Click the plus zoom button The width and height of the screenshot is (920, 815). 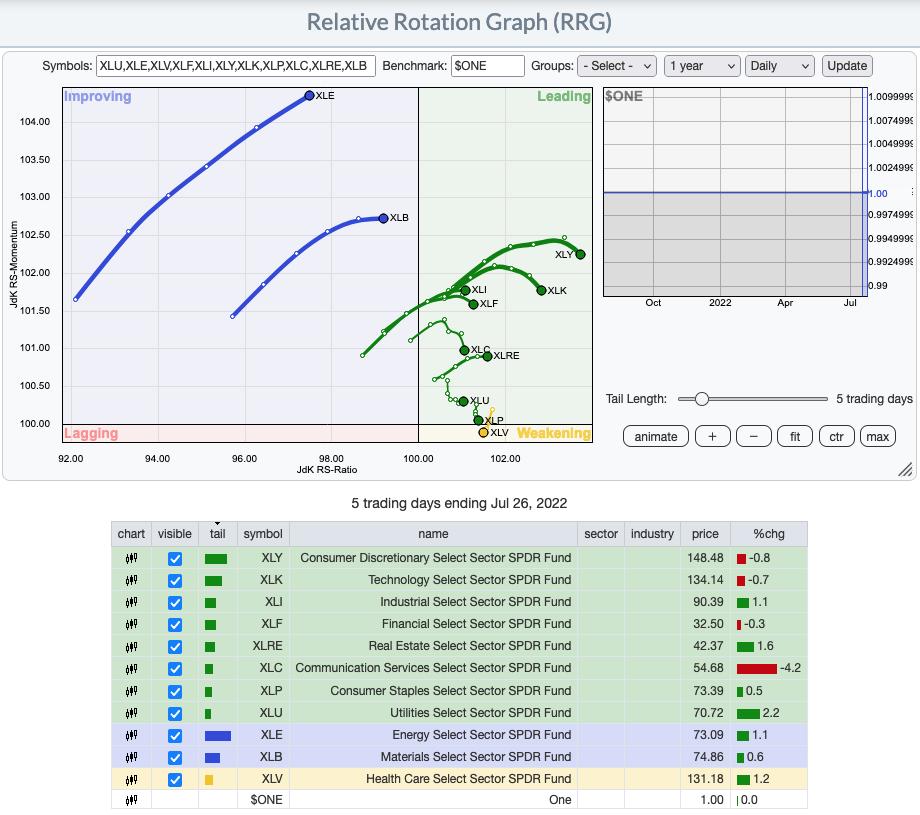tap(712, 437)
